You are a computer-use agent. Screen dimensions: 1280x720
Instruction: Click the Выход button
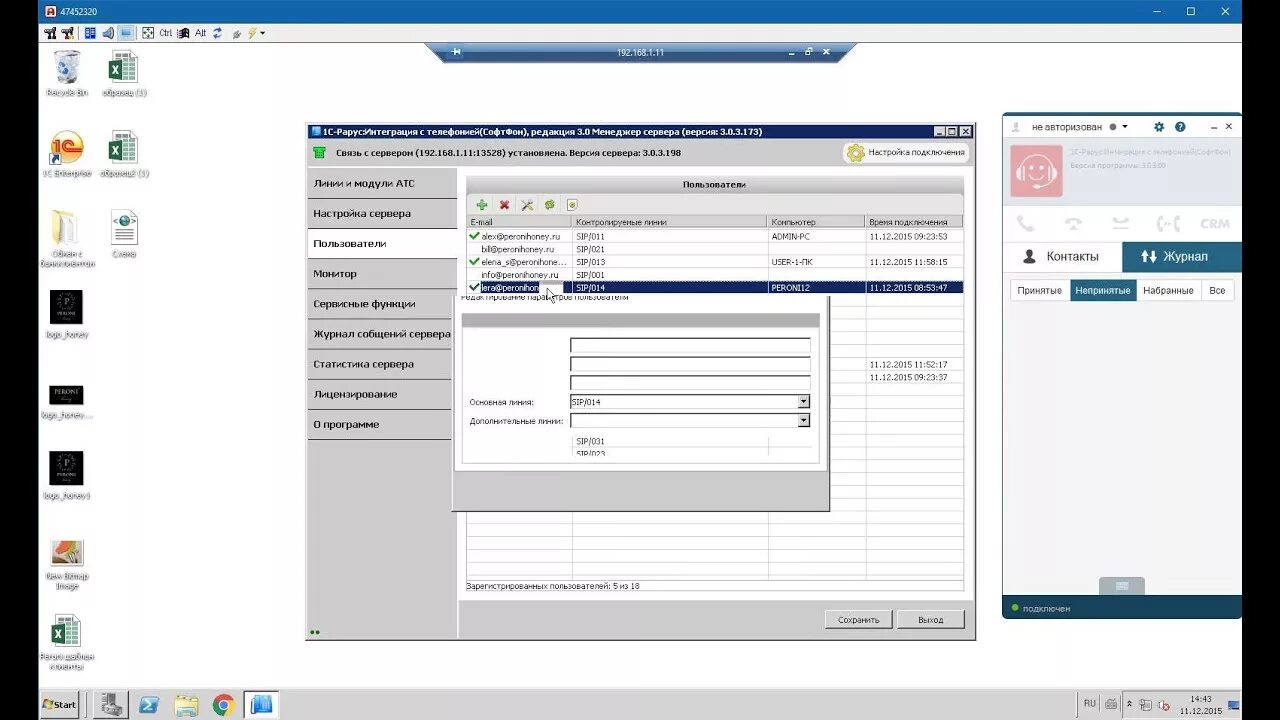(931, 620)
